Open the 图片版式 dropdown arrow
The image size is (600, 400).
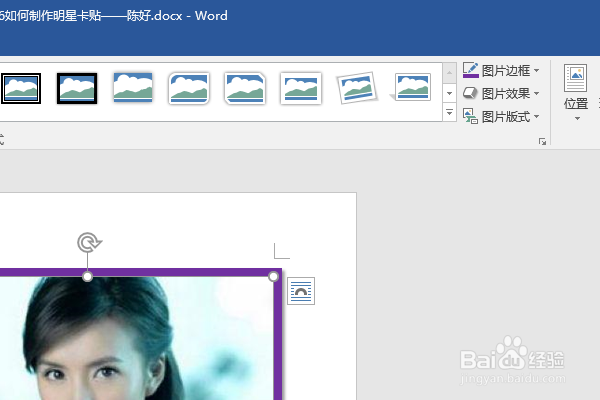(x=536, y=116)
